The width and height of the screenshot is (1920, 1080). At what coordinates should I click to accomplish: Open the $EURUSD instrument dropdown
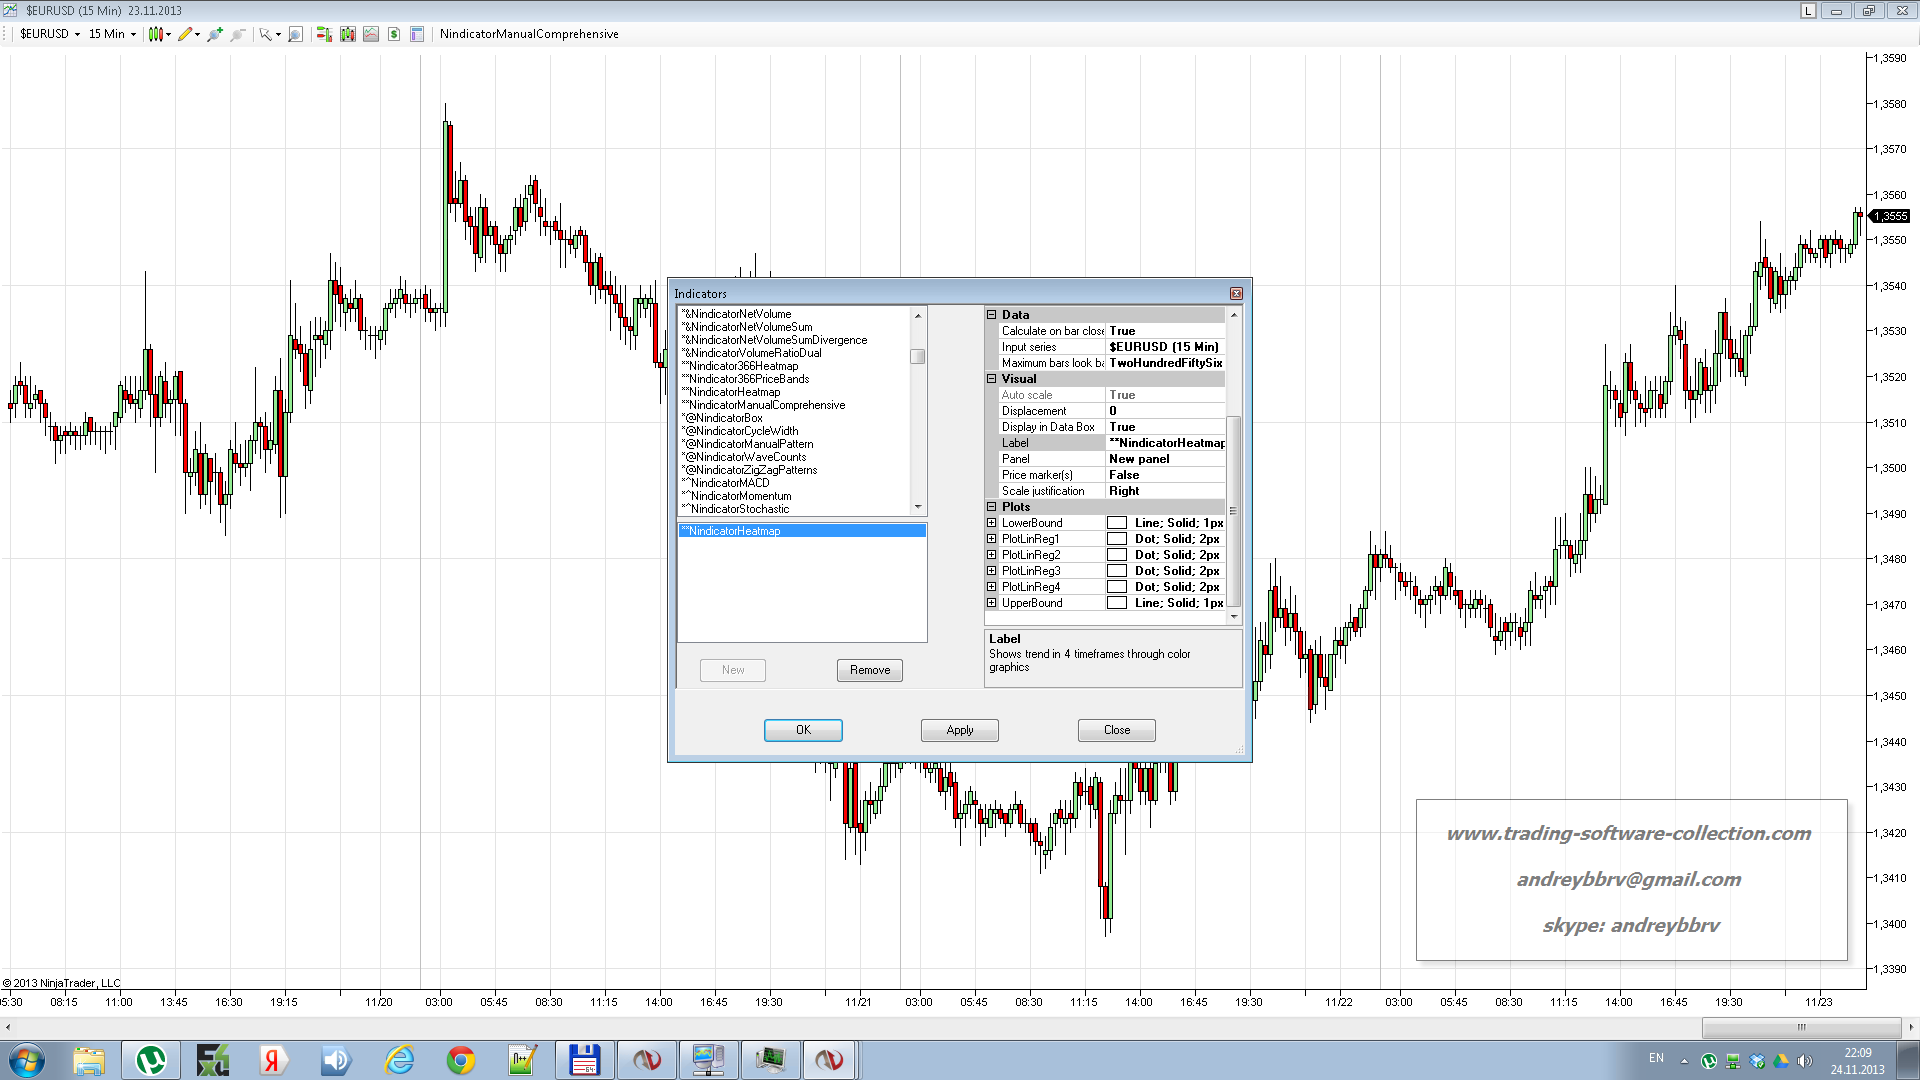click(50, 34)
